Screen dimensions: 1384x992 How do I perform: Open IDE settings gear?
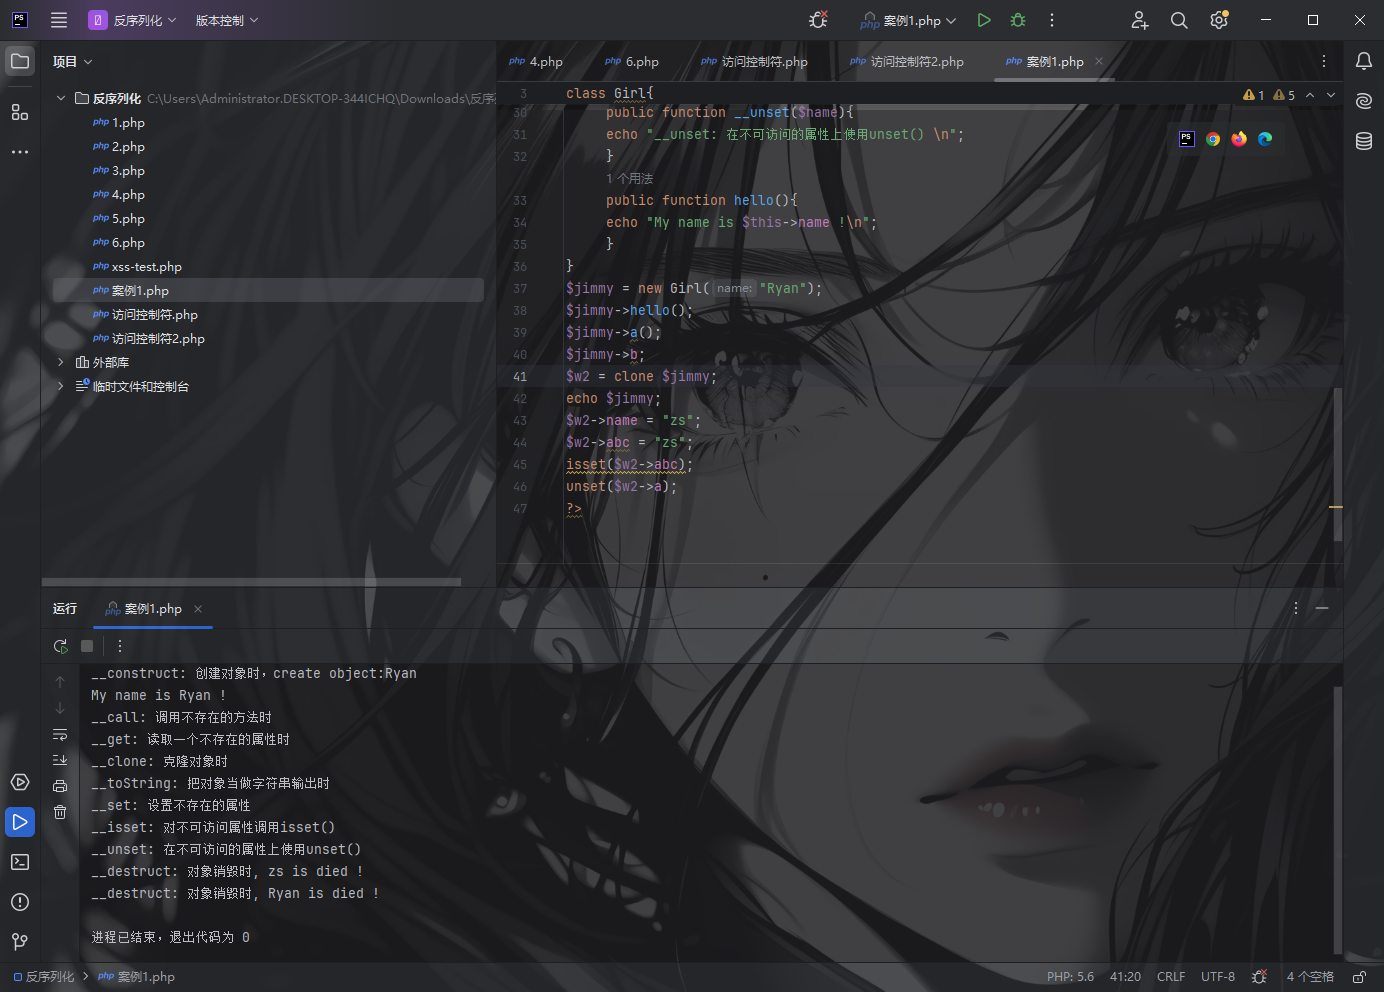coord(1219,20)
